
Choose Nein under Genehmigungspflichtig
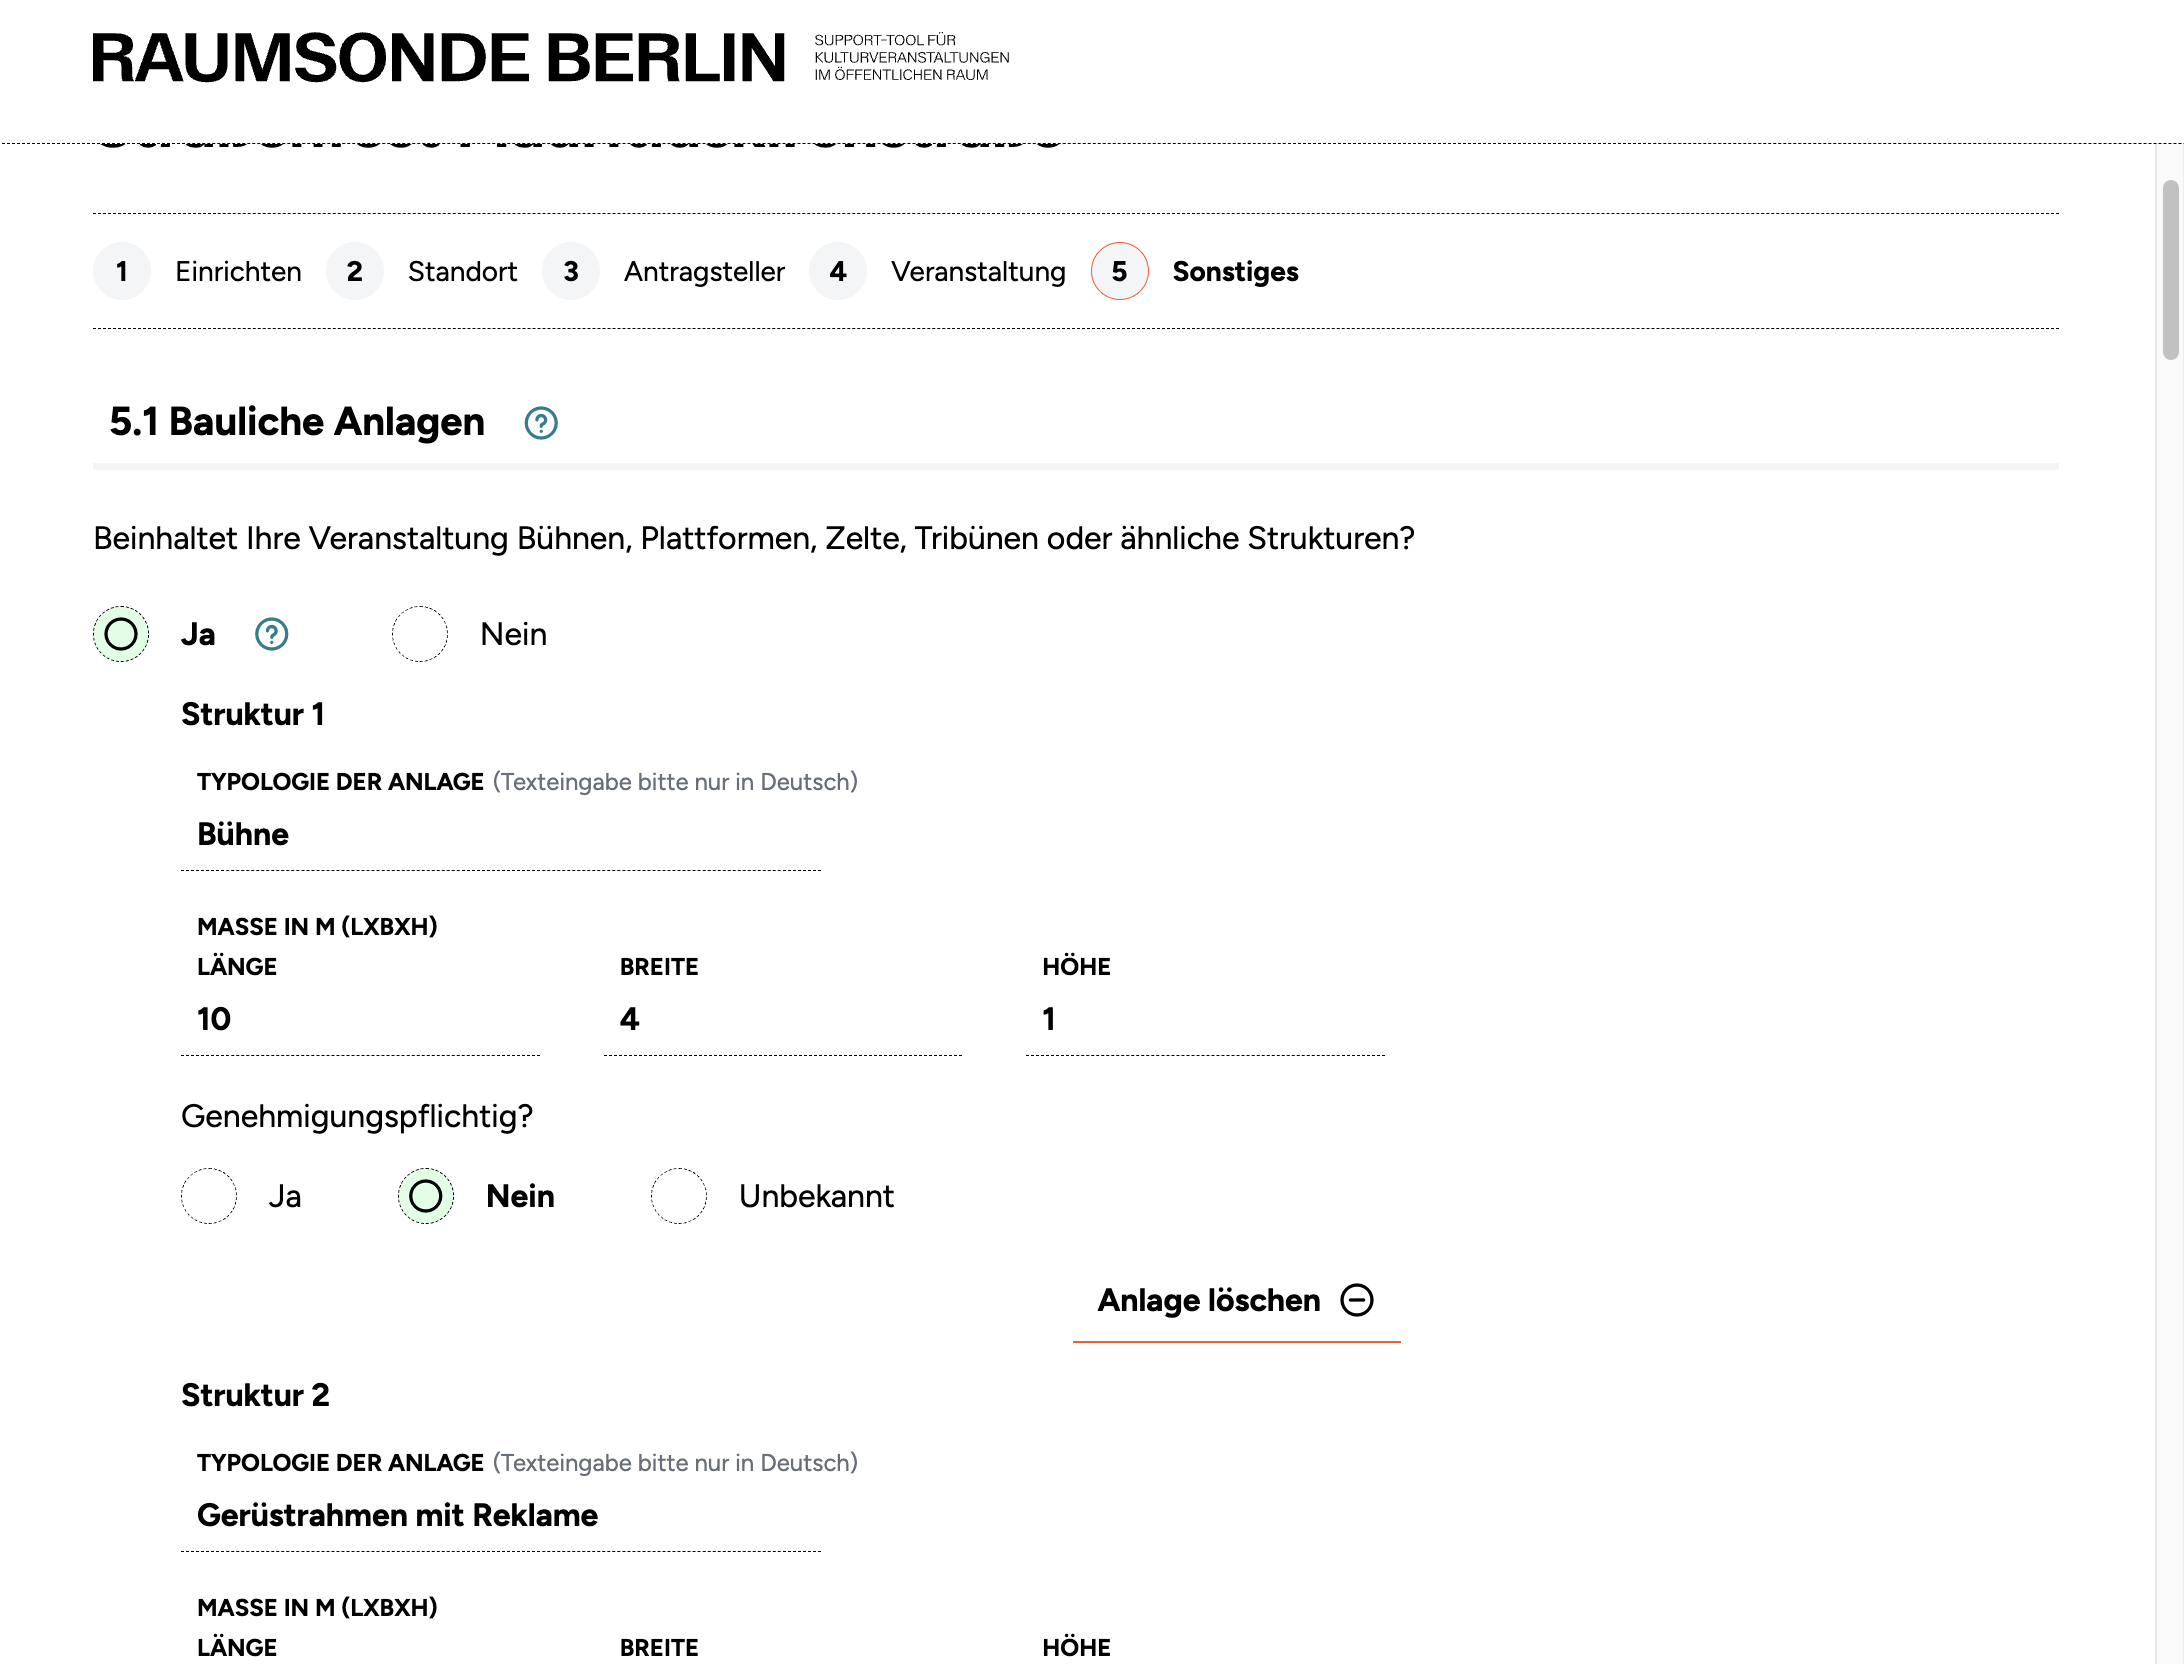tap(426, 1196)
